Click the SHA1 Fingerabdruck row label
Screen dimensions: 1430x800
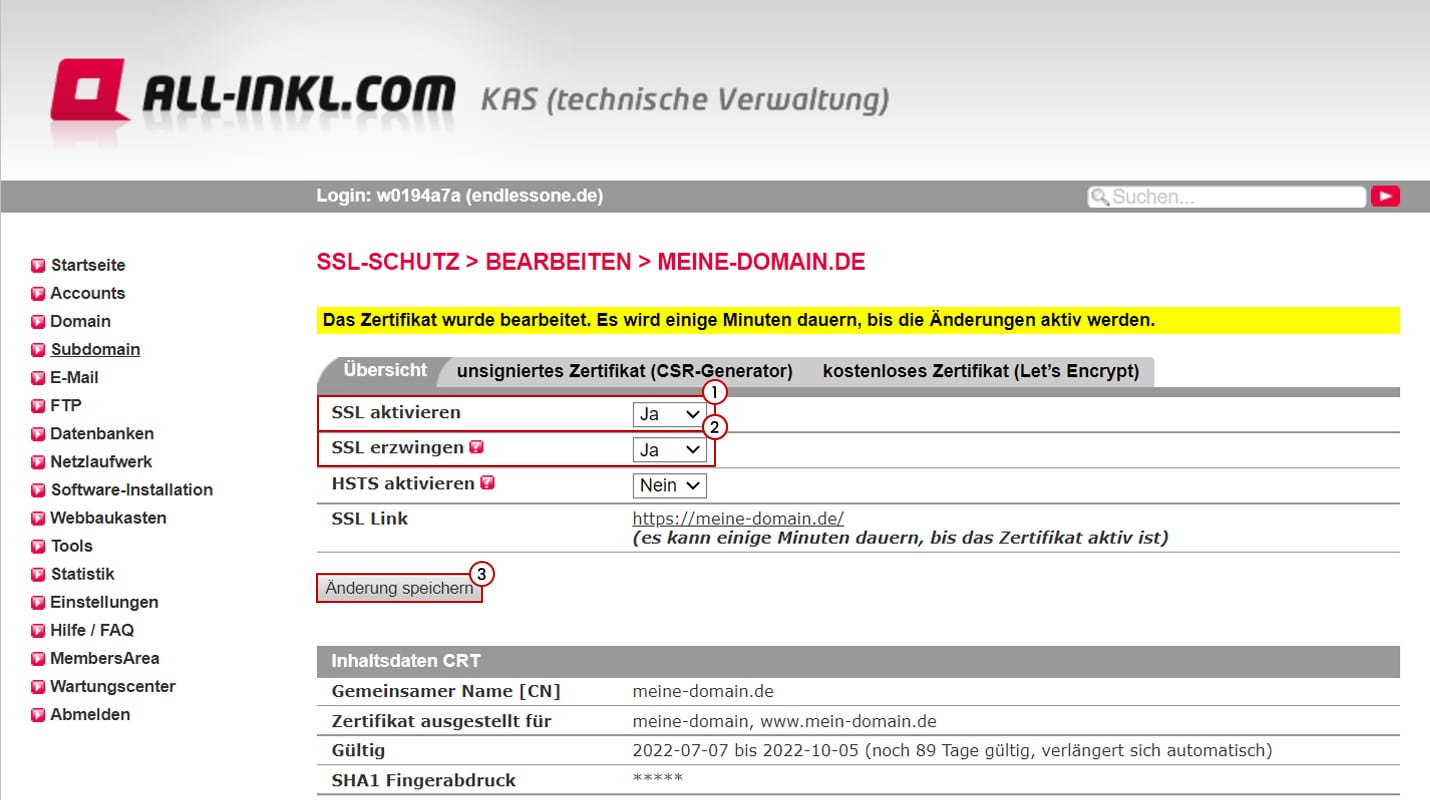(424, 780)
